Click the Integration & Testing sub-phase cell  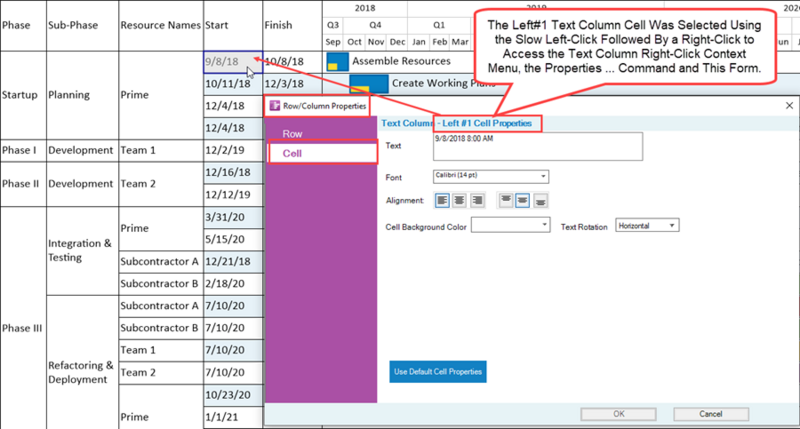tap(83, 250)
